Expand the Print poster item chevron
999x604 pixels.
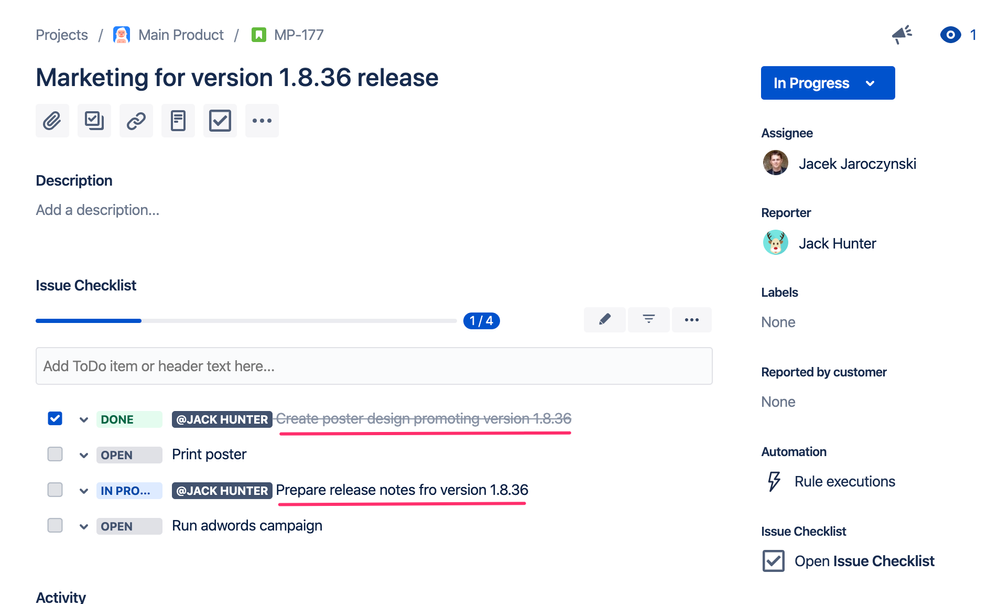83,454
